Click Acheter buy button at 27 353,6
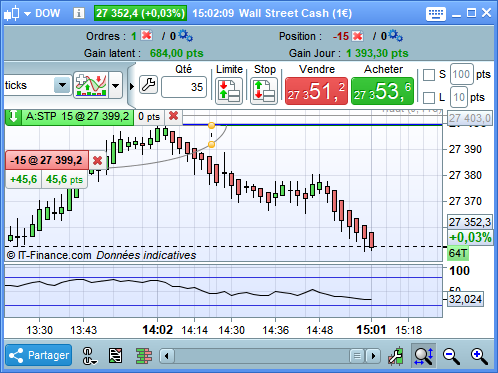The height and width of the screenshot is (373, 498). (x=382, y=91)
